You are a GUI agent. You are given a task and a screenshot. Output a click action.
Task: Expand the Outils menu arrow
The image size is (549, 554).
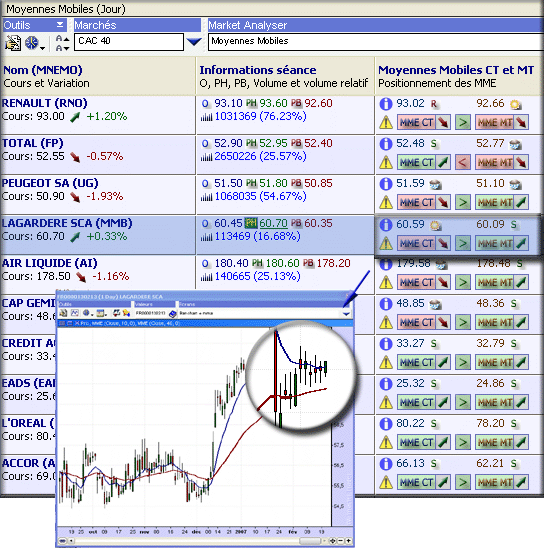(x=60, y=25)
